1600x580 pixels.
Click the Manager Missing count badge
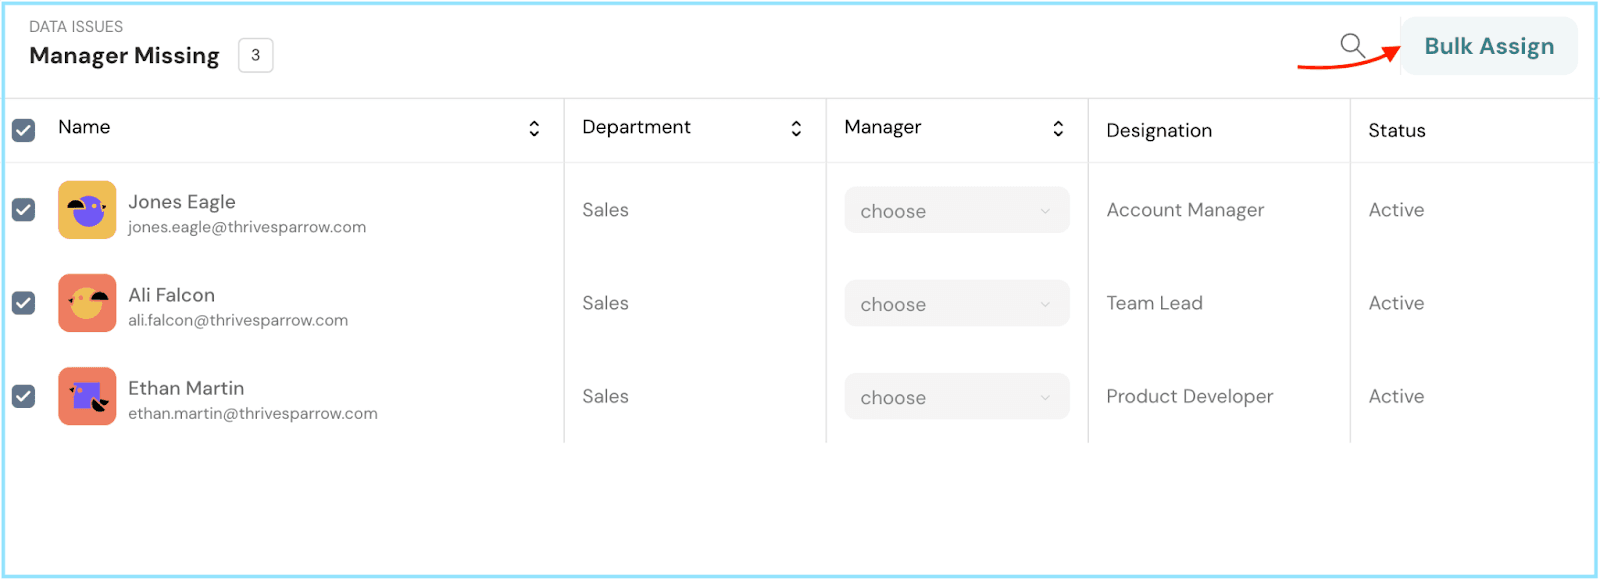[255, 55]
